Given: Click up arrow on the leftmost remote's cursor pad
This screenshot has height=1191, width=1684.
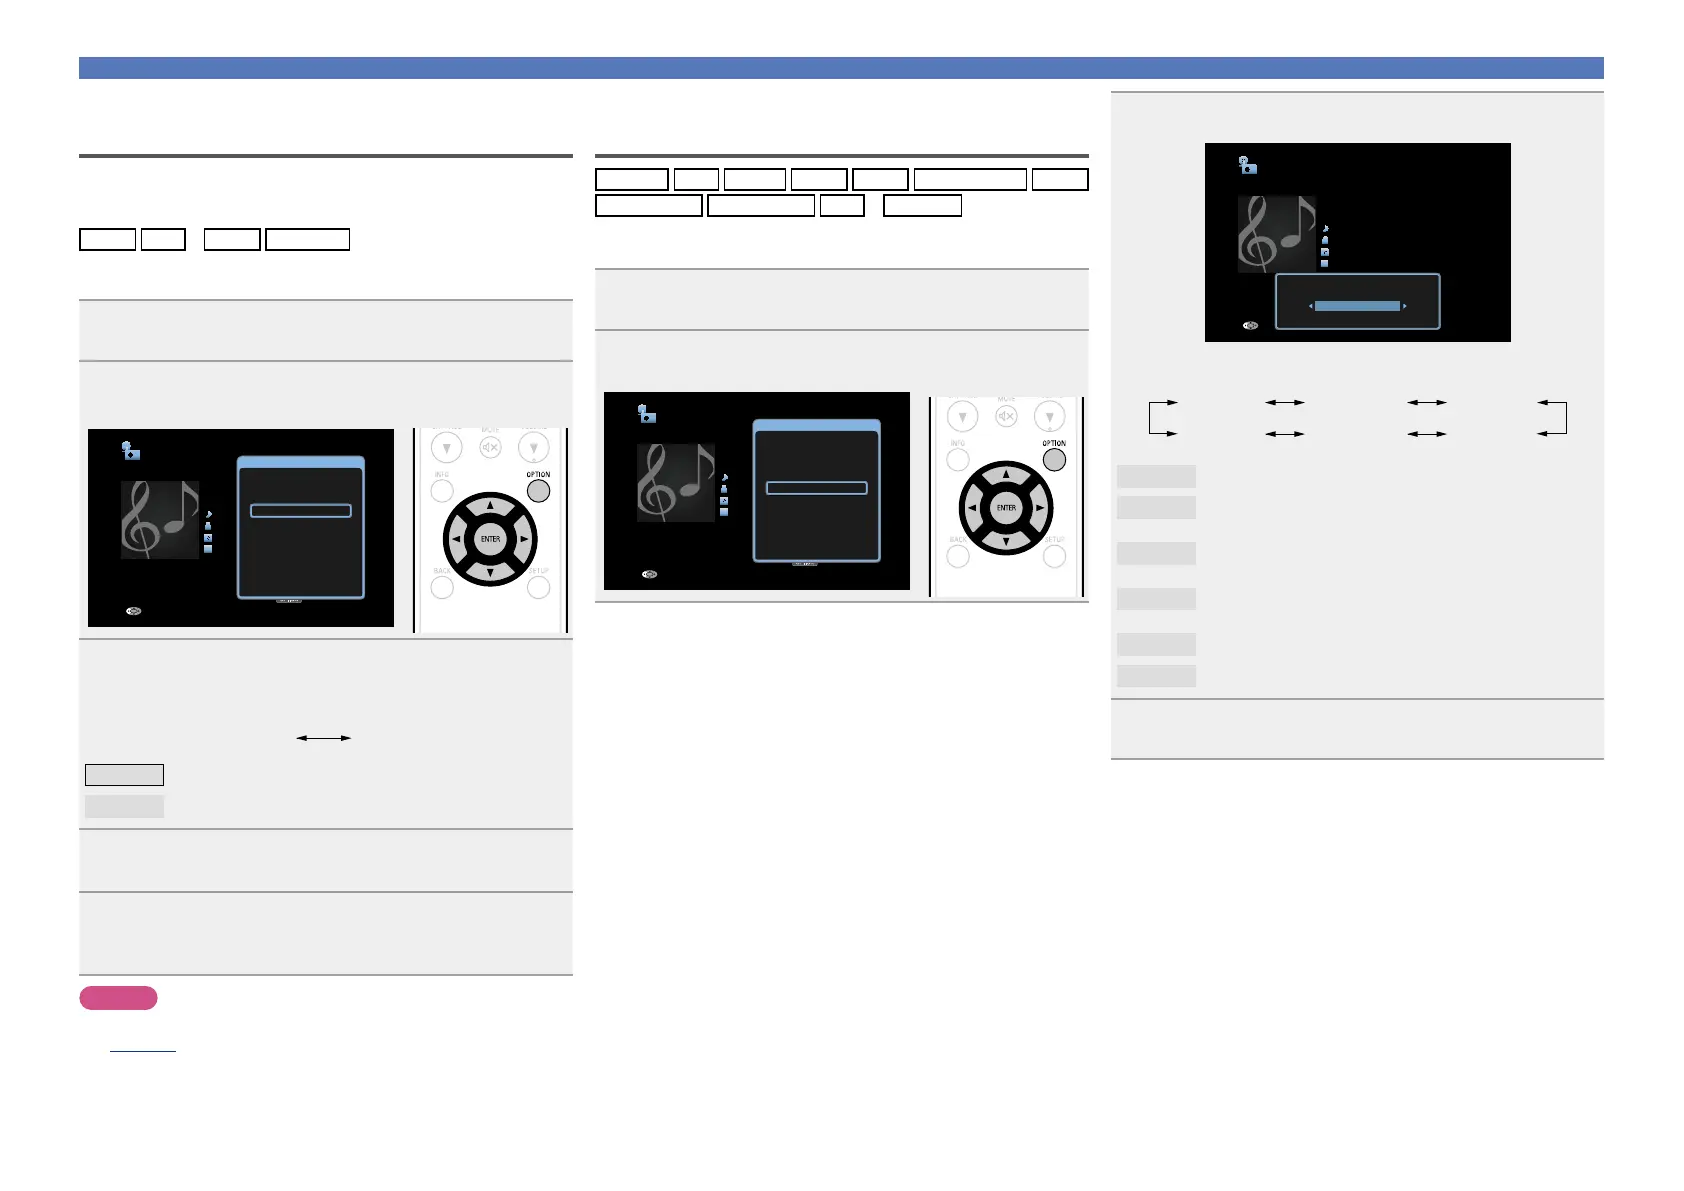Looking at the screenshot, I should coord(490,506).
